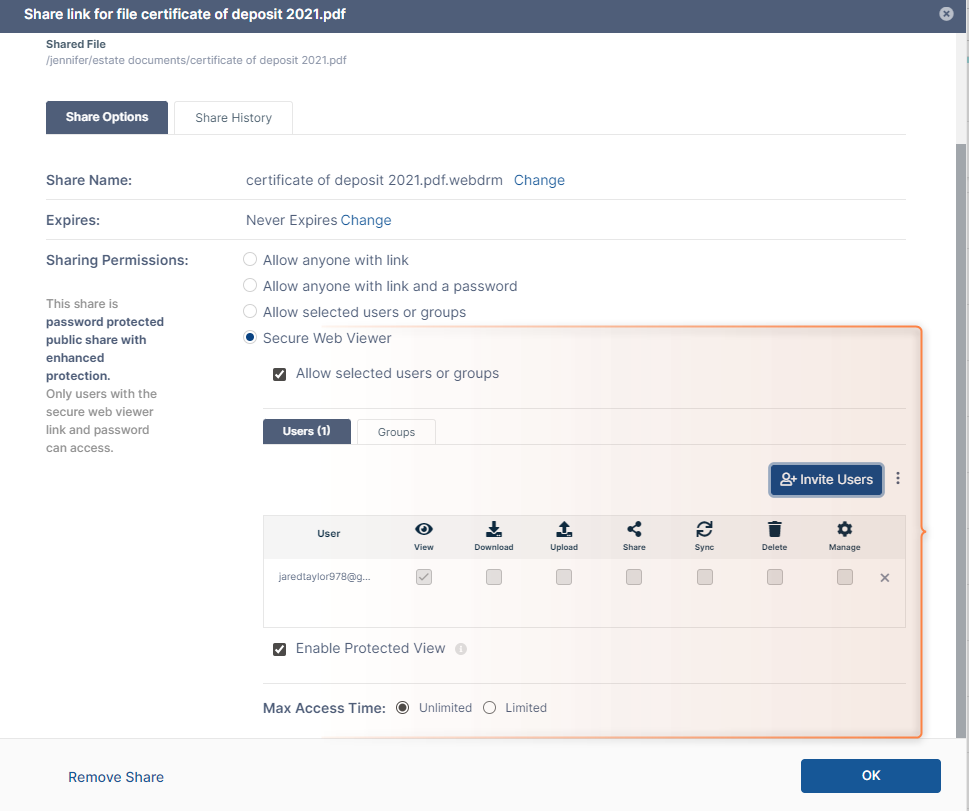Set Max Access Time to Limited
The height and width of the screenshot is (811, 969).
coord(490,708)
